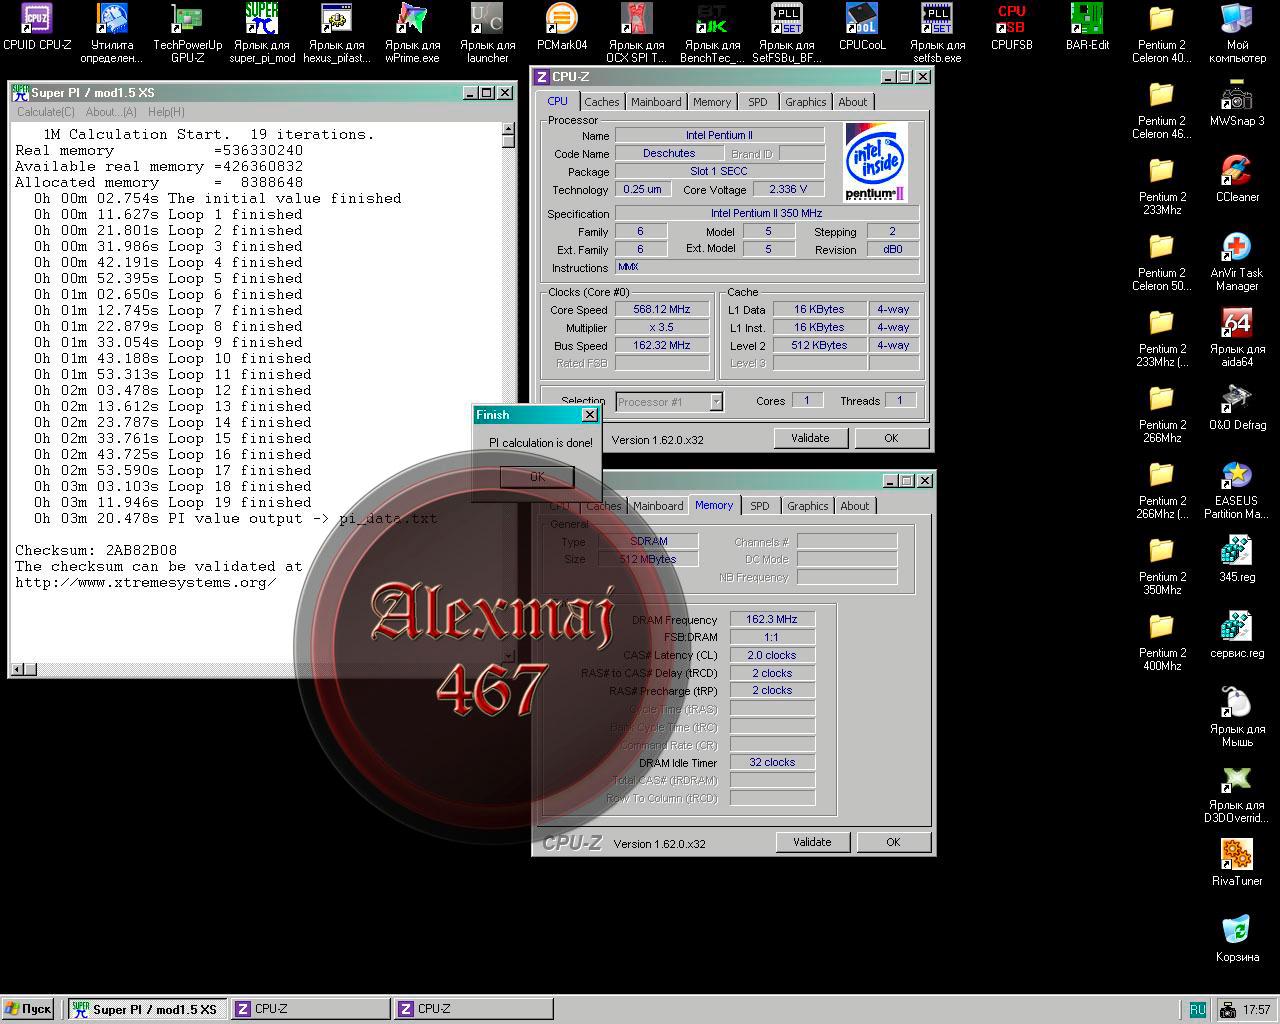Open the About...(A) menu in Super PI
The width and height of the screenshot is (1280, 1024).
pyautogui.click(x=111, y=112)
